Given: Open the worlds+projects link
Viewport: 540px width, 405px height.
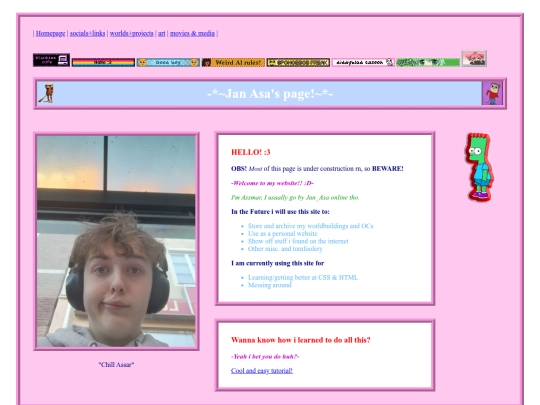Looking at the screenshot, I should [x=132, y=33].
